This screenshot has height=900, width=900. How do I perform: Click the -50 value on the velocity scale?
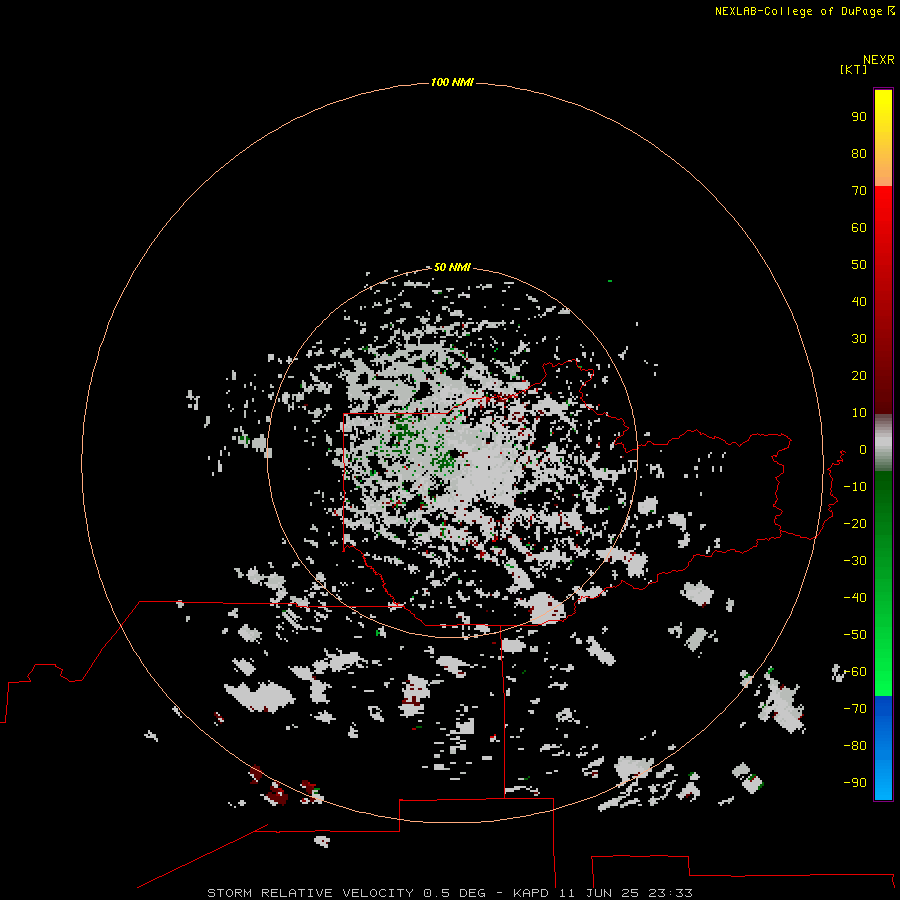855,634
